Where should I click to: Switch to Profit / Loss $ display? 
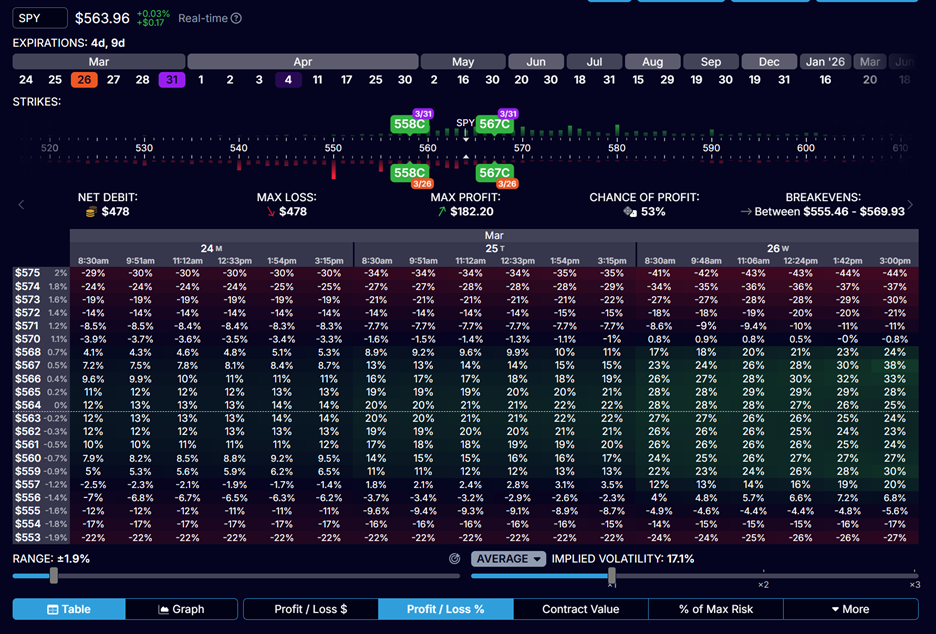click(310, 609)
